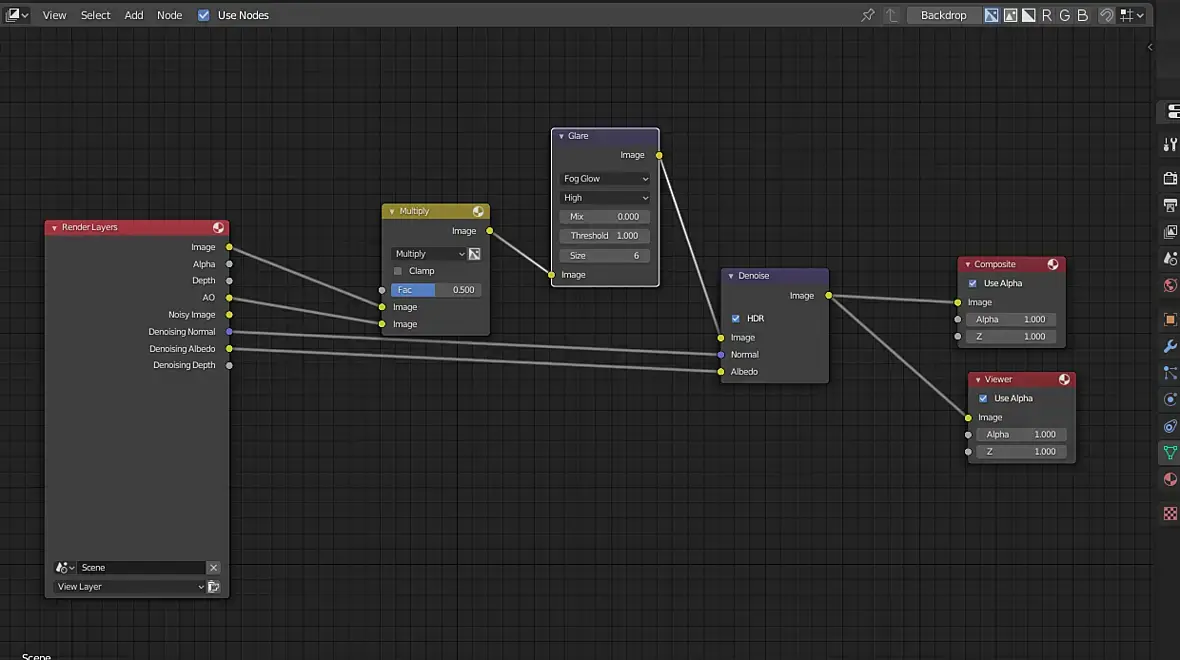
Task: Open the Output properties tab
Action: 1170,205
